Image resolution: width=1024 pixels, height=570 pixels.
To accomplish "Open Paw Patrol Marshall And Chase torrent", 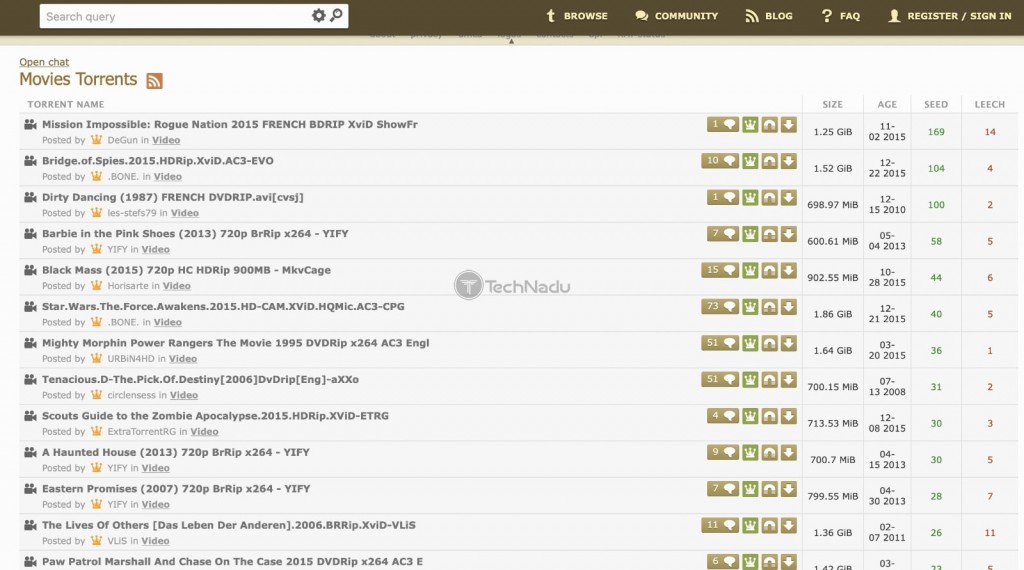I will pyautogui.click(x=232, y=562).
